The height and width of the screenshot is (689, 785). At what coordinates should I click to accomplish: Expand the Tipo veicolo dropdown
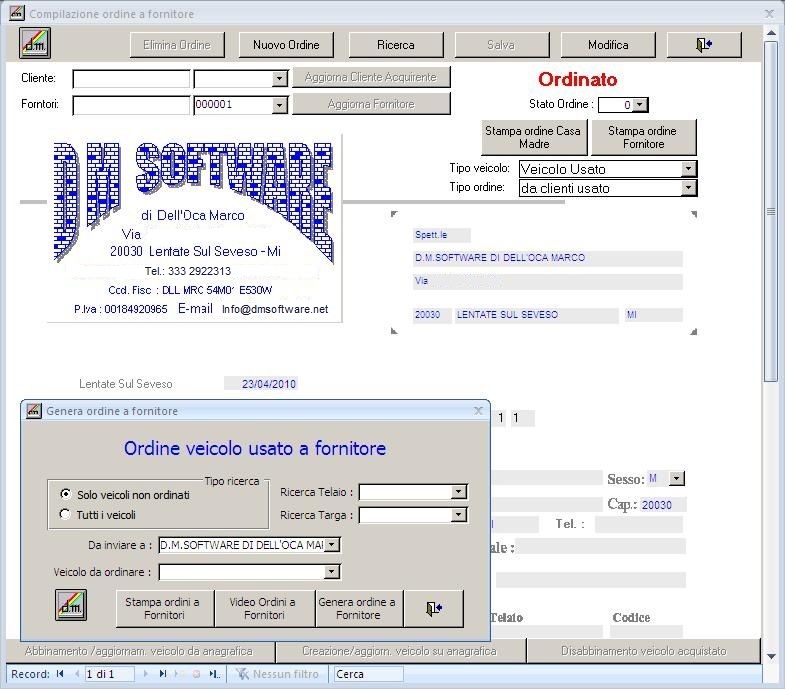[689, 169]
